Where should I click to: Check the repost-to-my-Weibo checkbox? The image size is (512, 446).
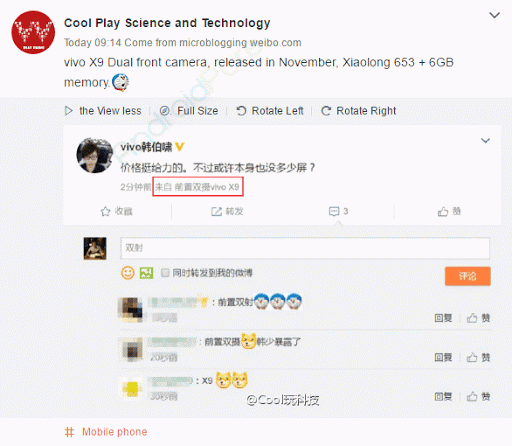165,273
